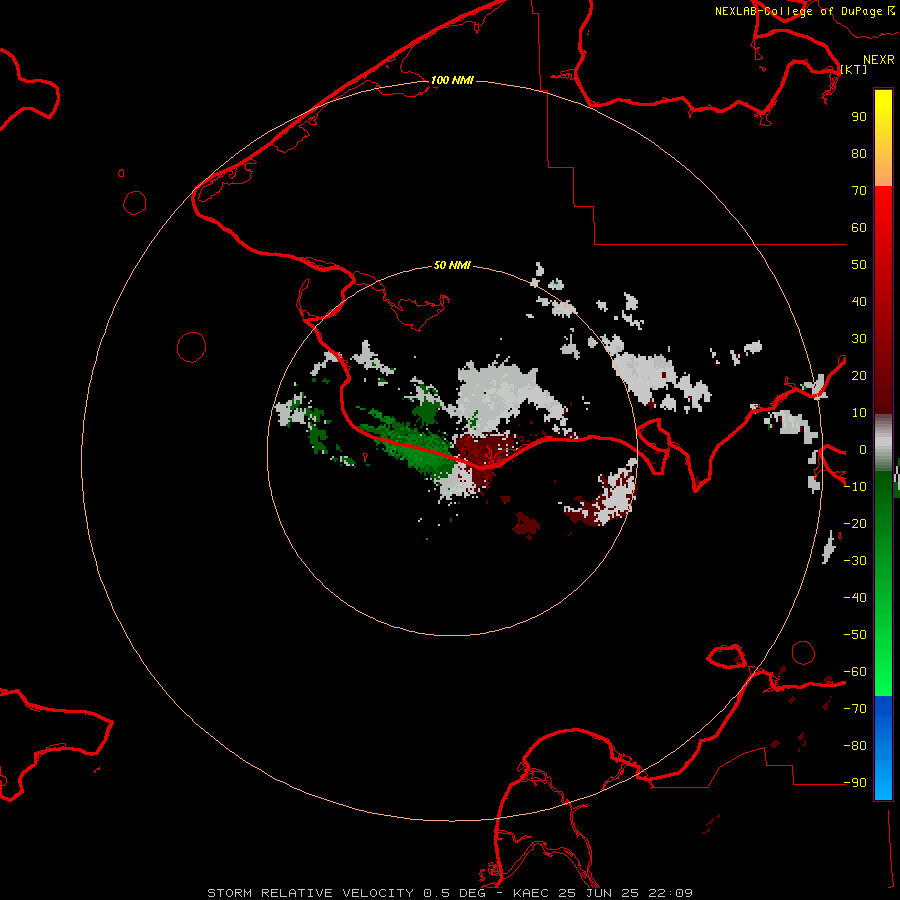The image size is (900, 900).
Task: Click the 10 value on velocity scale
Action: coord(859,413)
